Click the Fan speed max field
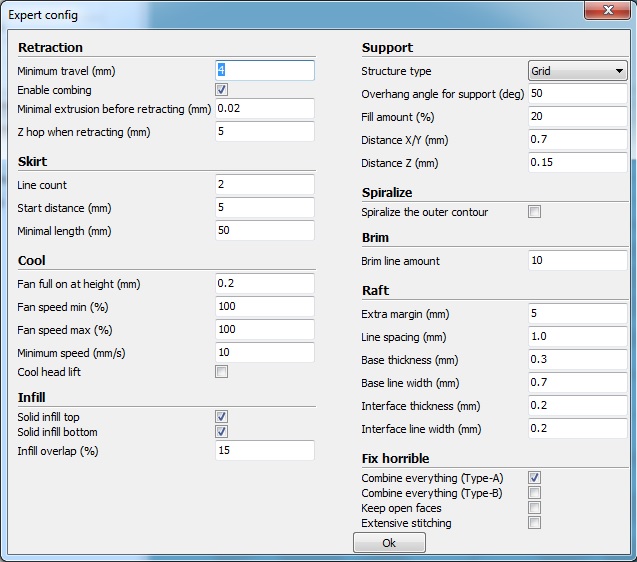 tap(264, 330)
